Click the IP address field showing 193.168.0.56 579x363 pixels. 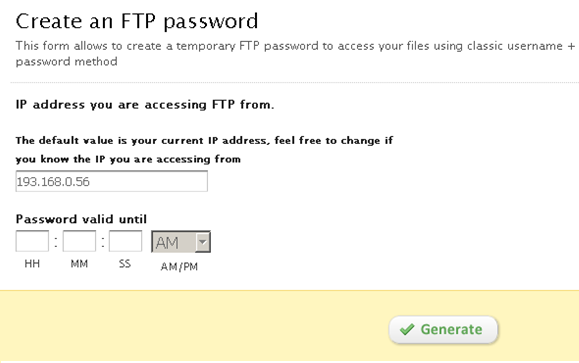pos(112,181)
